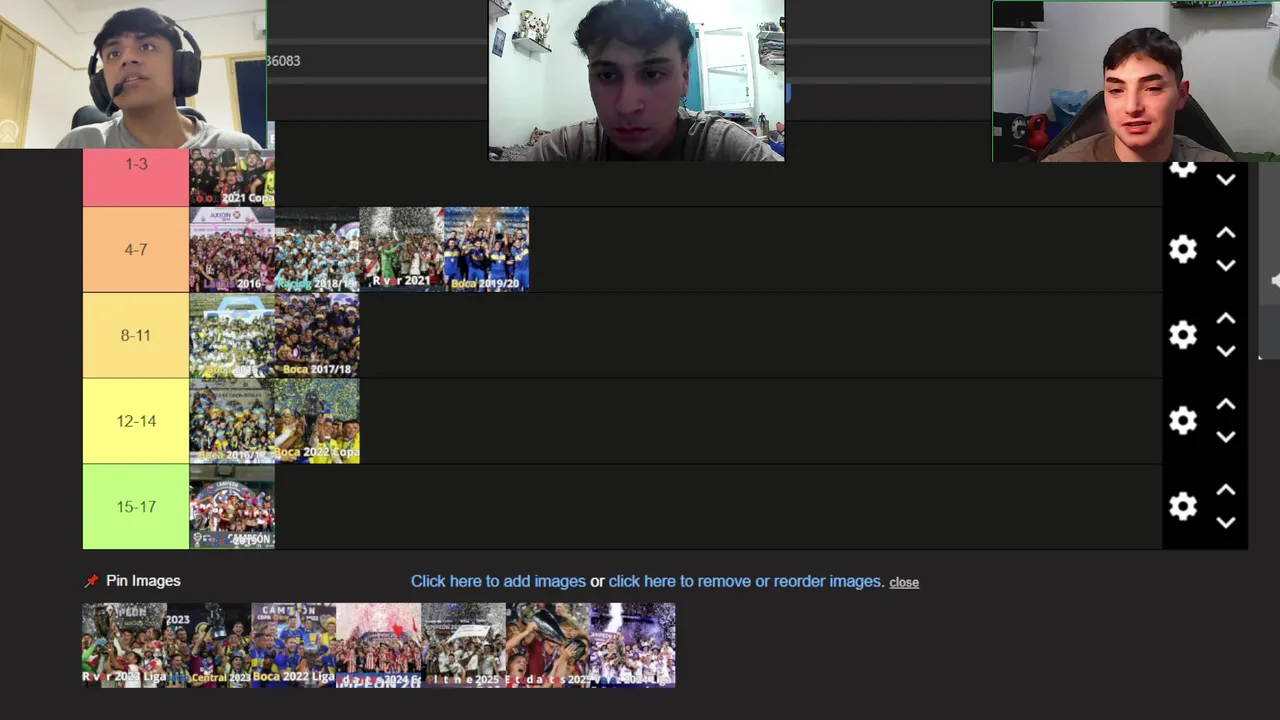1280x720 pixels.
Task: Follow the 'Click here to add images' link
Action: point(498,581)
